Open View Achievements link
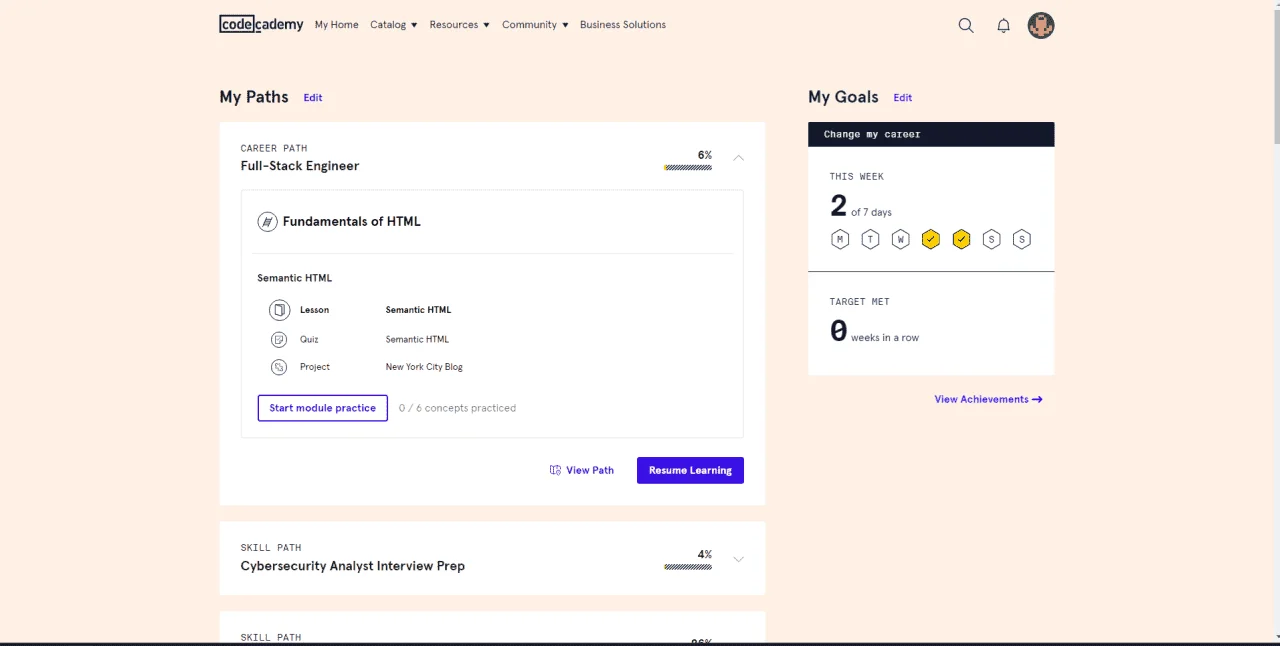This screenshot has width=1280, height=646. (989, 399)
